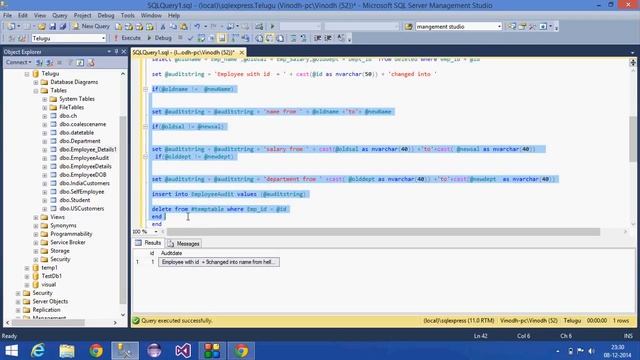Viewport: 640px width, 360px height.
Task: Click the Cancel Executing Query stop icon
Action: click(180, 38)
